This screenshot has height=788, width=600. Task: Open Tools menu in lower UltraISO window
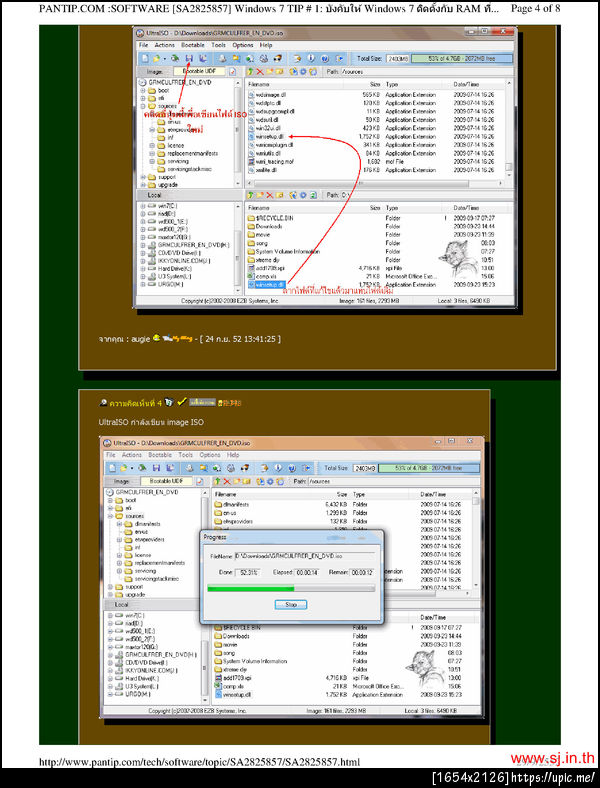pos(185,455)
